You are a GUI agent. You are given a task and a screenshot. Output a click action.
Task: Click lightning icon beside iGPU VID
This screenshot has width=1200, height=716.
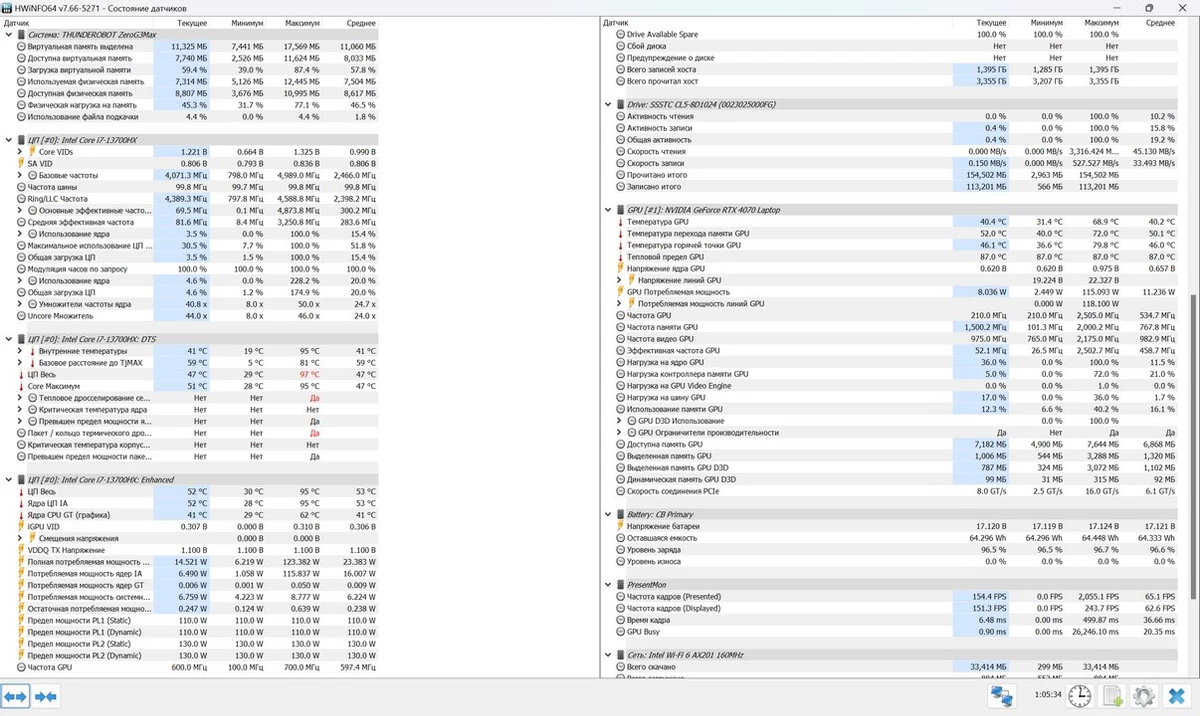[22, 526]
